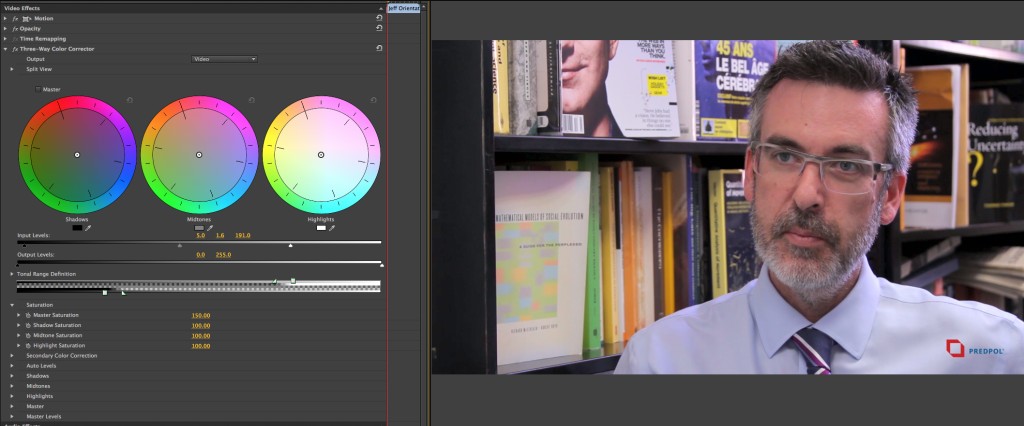1024x426 pixels.
Task: Reset the Three-Way Color Corrector effect
Action: (x=379, y=48)
